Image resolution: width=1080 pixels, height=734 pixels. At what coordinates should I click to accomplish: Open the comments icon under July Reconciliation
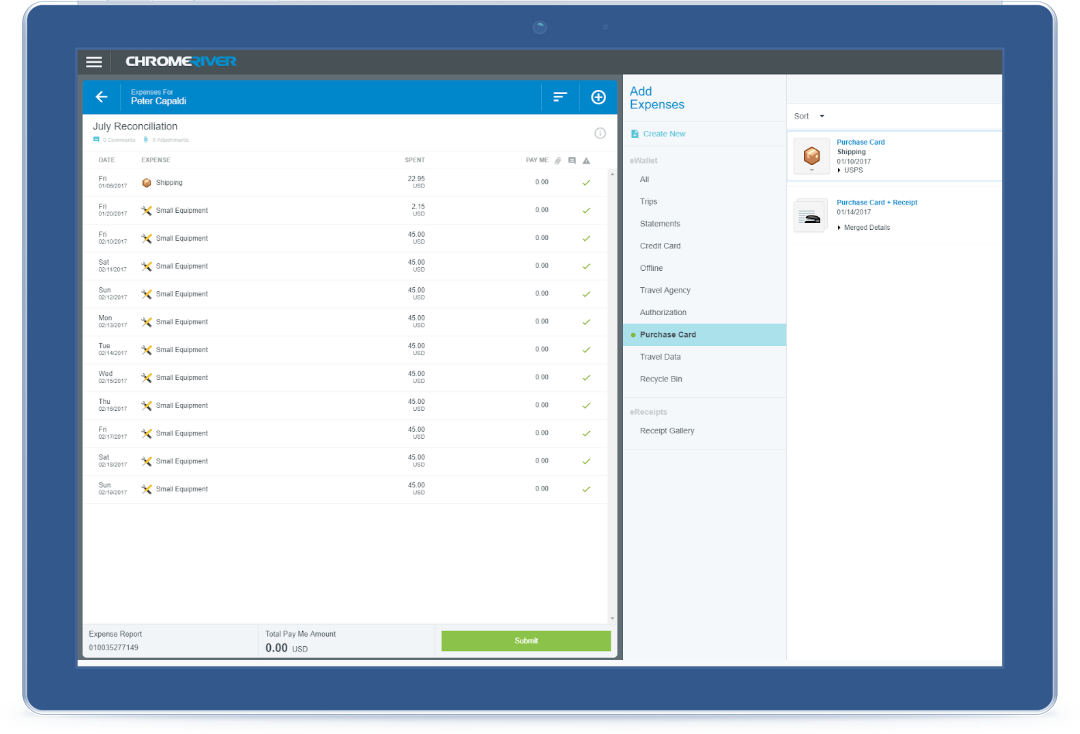tap(97, 140)
